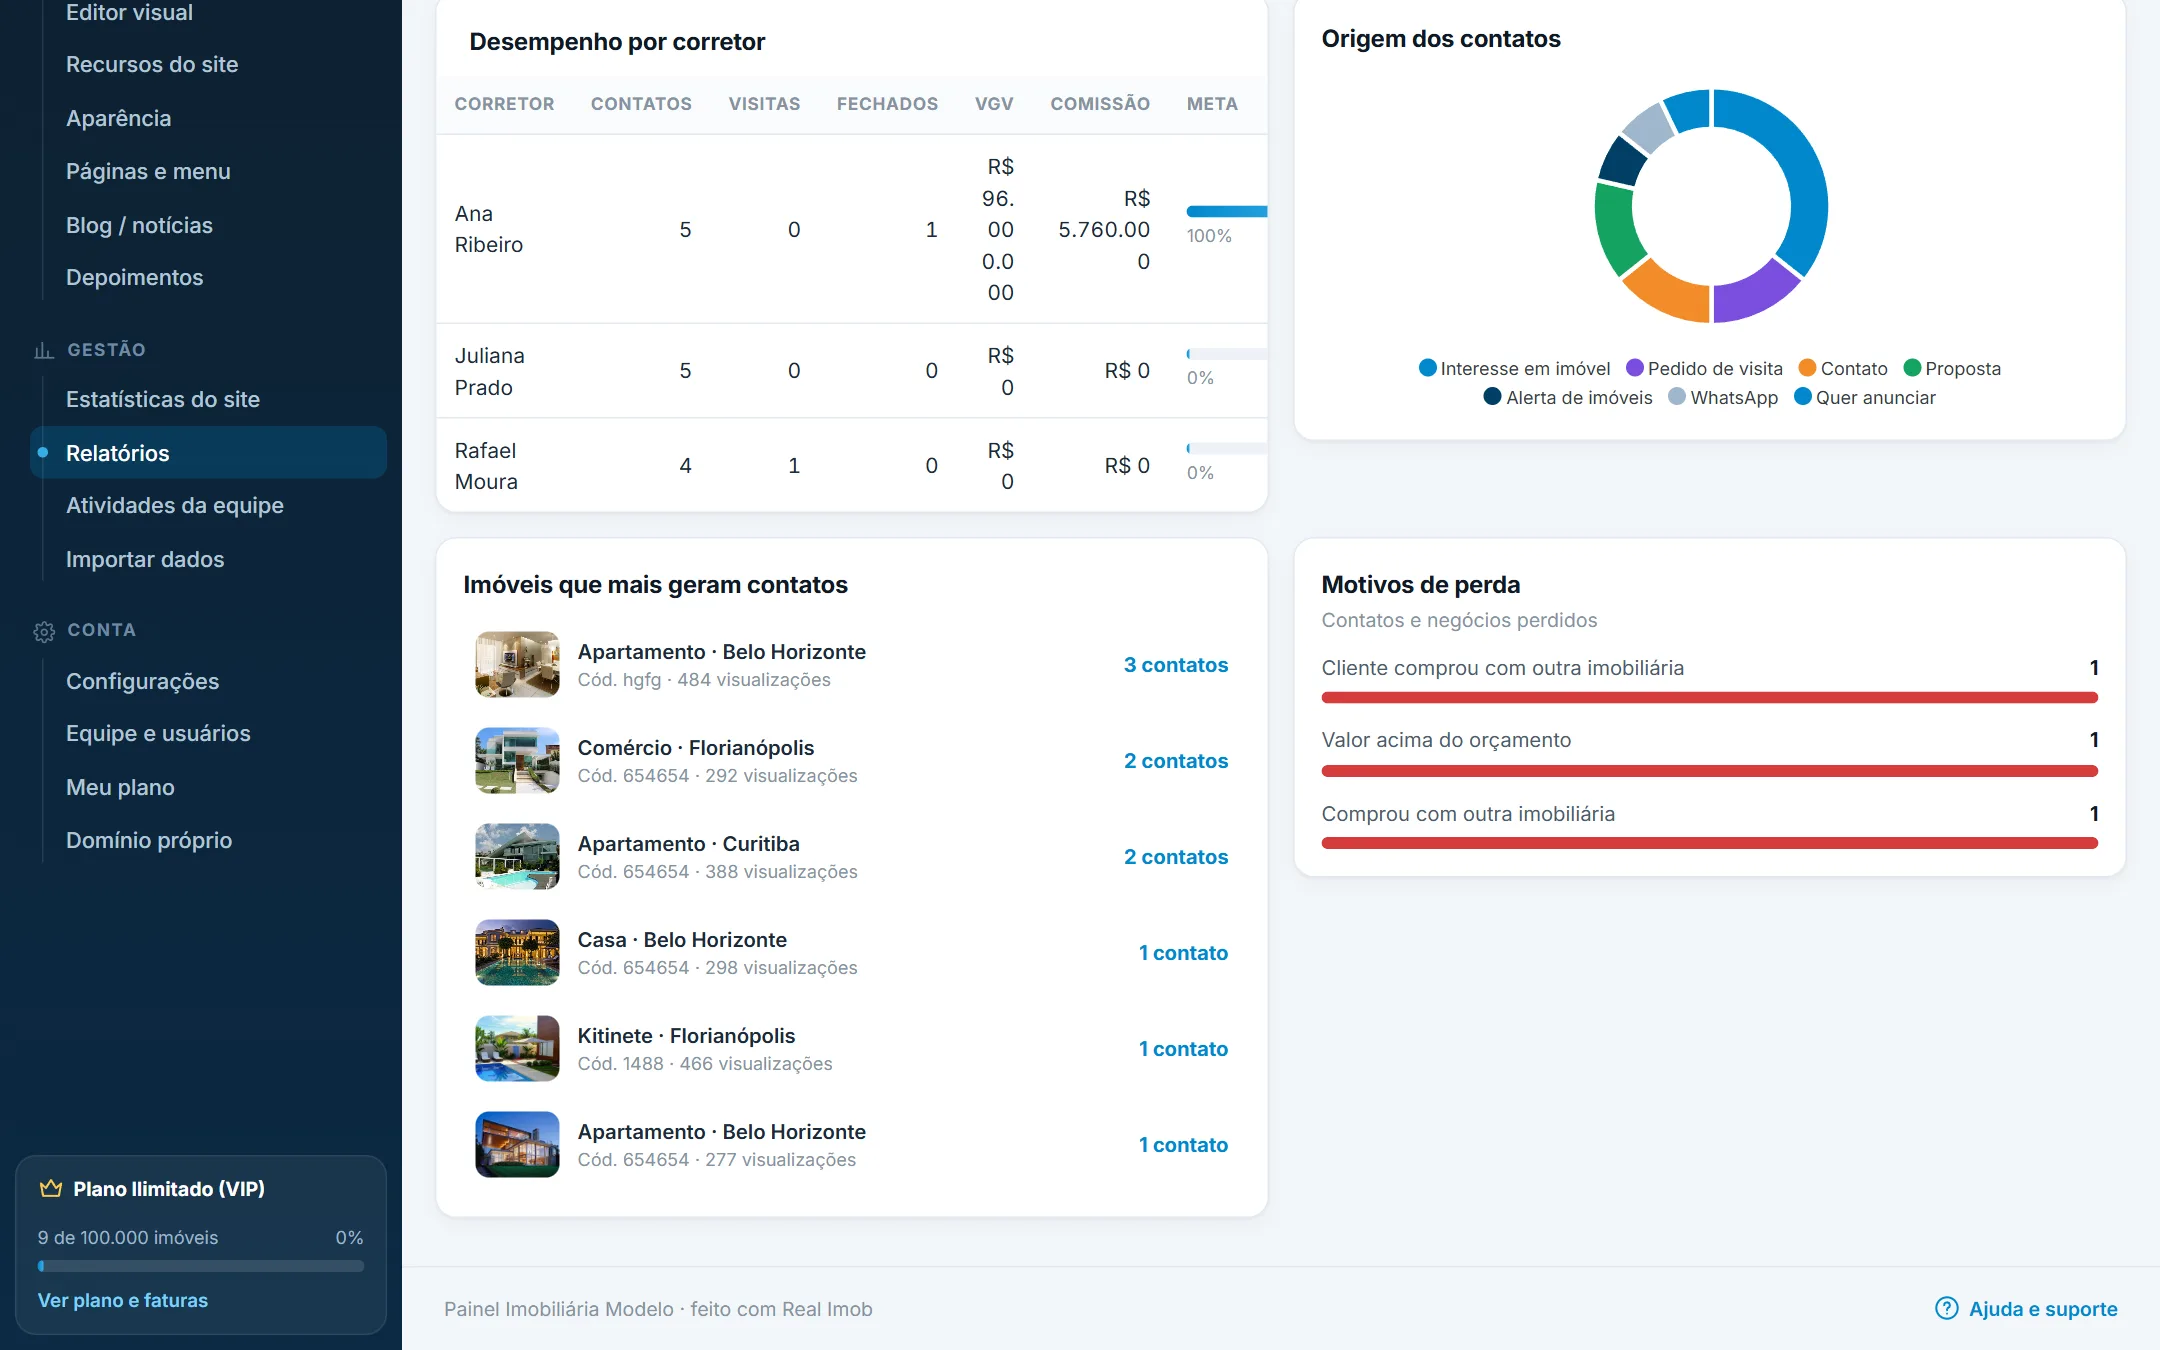2160x1350 pixels.
Task: Click 2 contatos for Apartamento Curitiba
Action: 1176,857
